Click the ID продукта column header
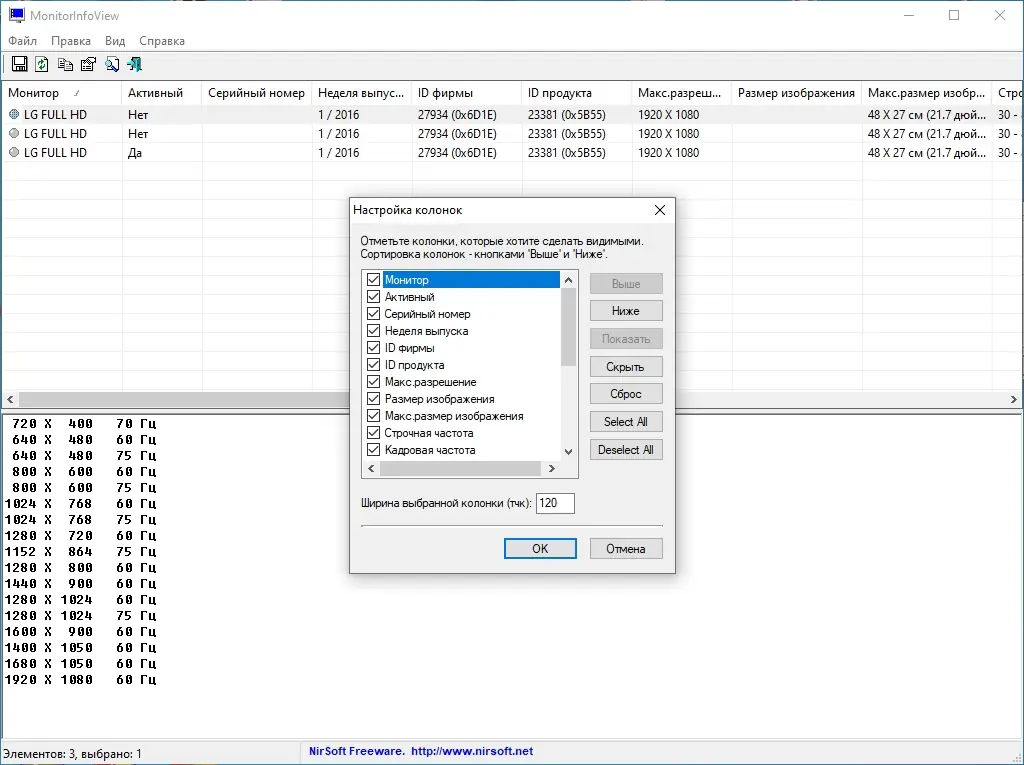This screenshot has height=765, width=1024. click(x=577, y=93)
